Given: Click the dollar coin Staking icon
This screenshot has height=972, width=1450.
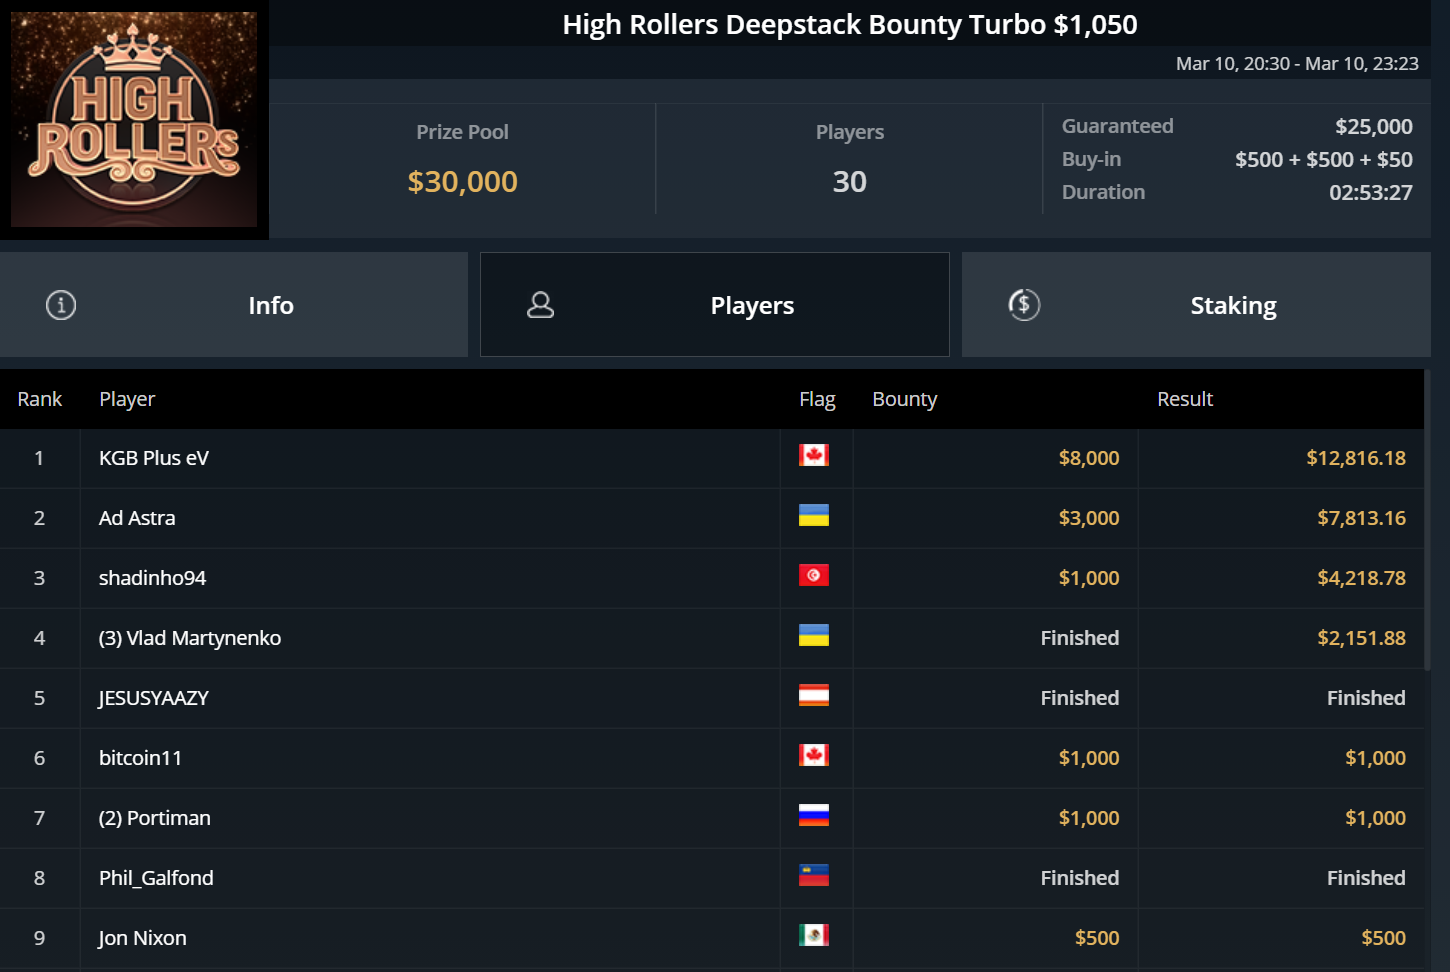Looking at the screenshot, I should click(x=1024, y=305).
